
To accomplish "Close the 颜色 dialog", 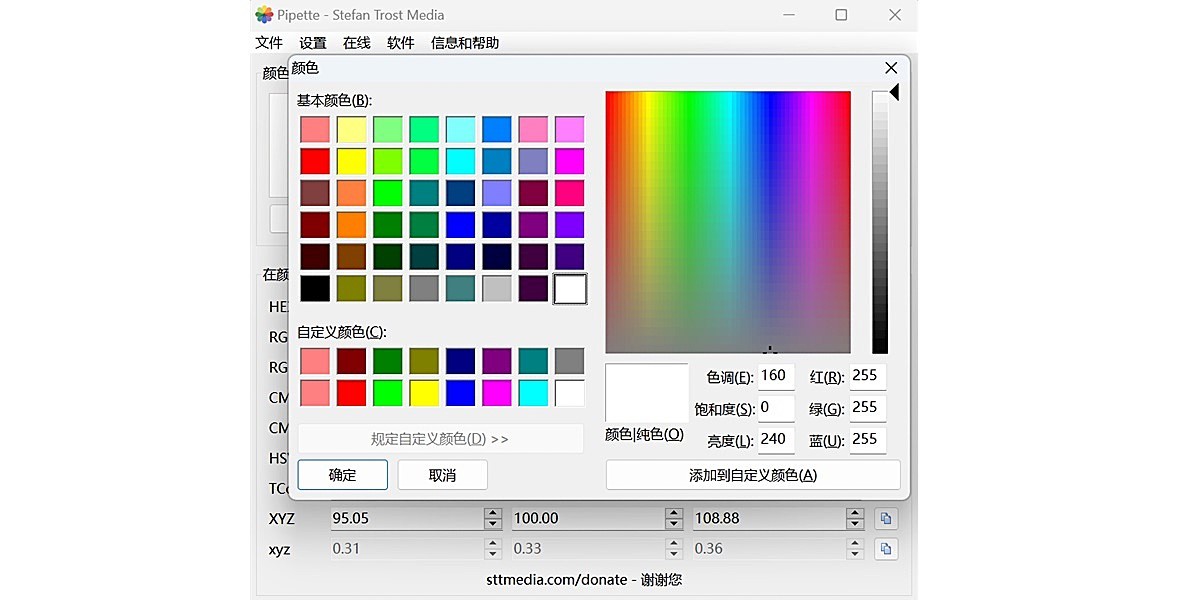I will (x=890, y=68).
